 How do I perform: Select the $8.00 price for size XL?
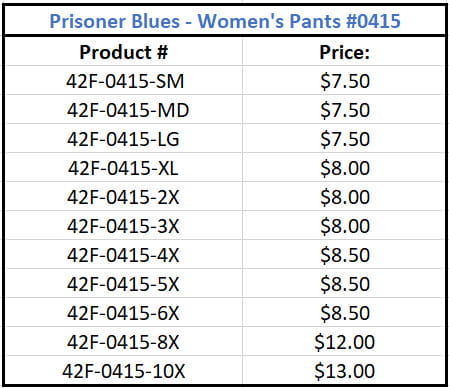pos(345,168)
